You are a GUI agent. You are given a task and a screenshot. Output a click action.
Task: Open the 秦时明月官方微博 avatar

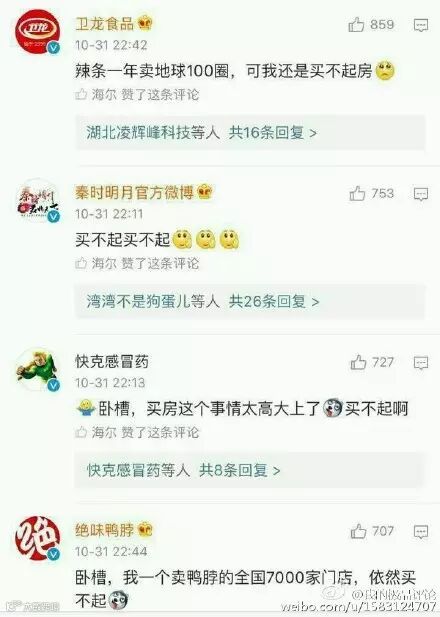[x=37, y=200]
